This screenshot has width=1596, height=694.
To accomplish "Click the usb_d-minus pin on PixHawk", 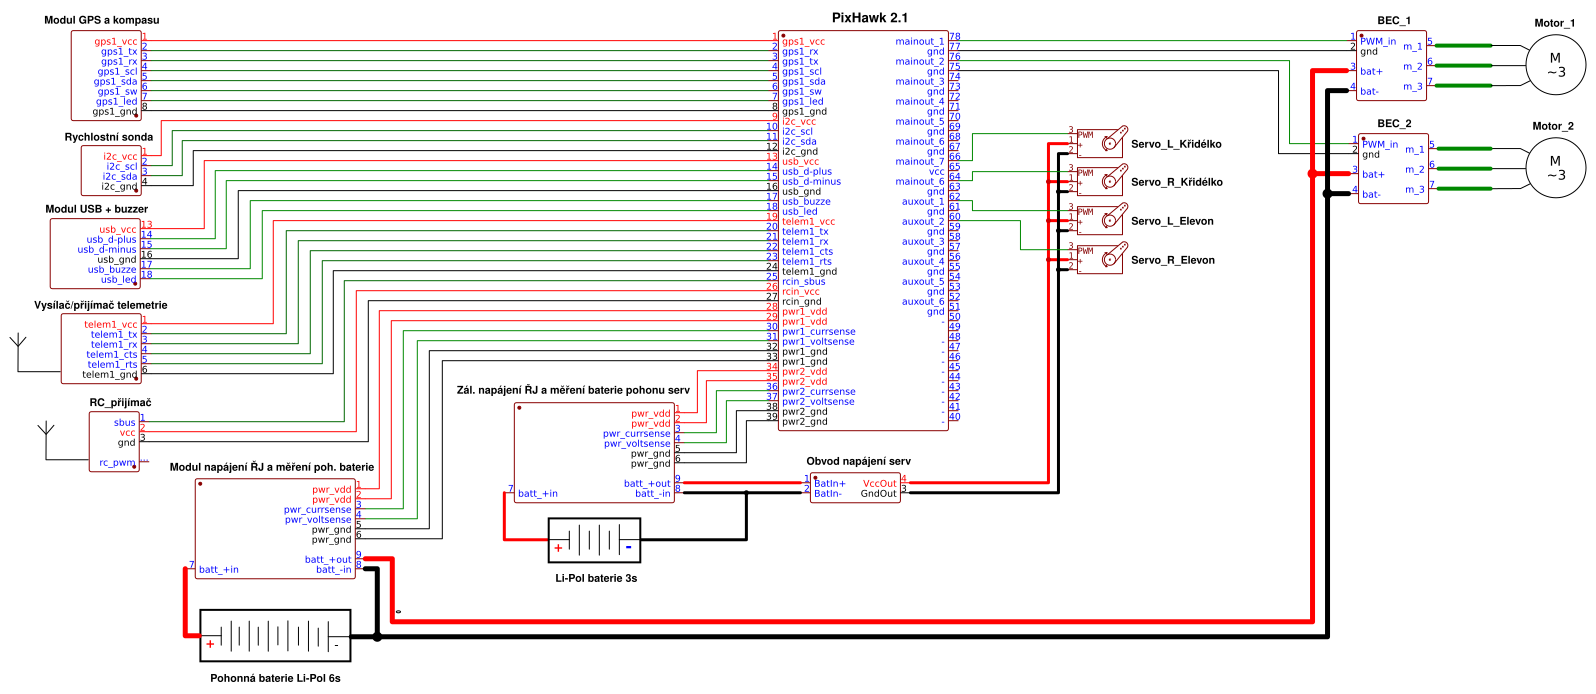I will coord(811,182).
